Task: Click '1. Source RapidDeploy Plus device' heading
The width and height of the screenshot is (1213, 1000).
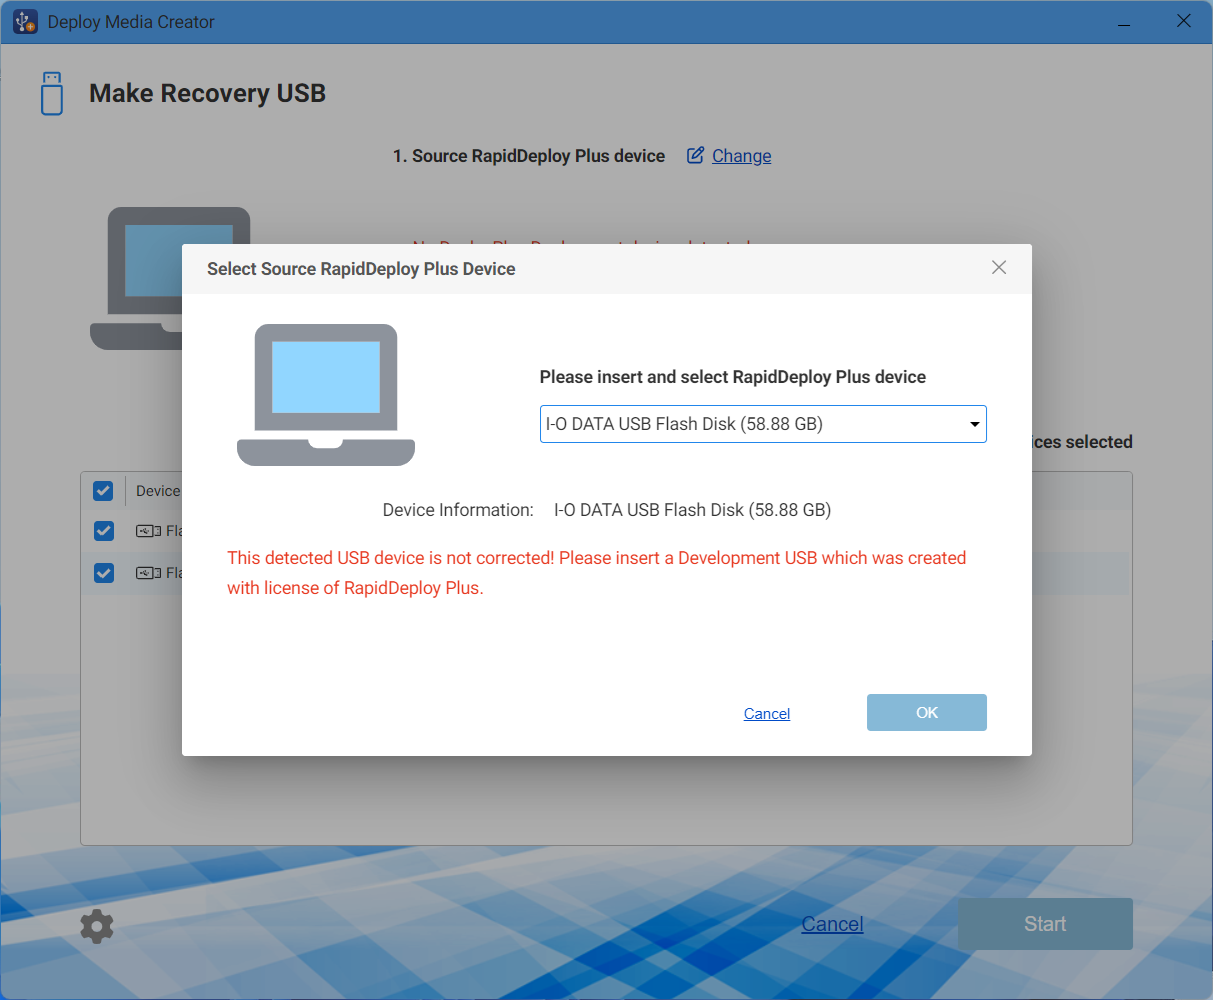Action: [529, 156]
